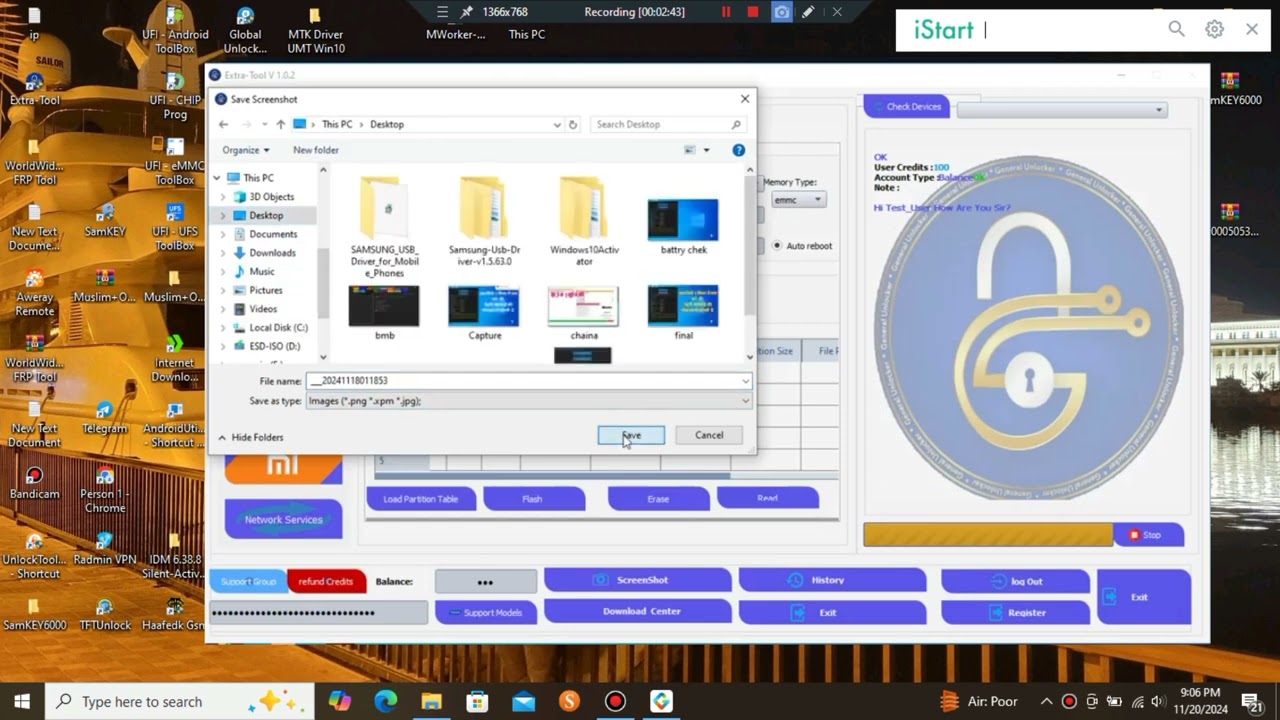Screen dimensions: 1280x720
Task: Open iStart settings gear icon
Action: point(1214,29)
